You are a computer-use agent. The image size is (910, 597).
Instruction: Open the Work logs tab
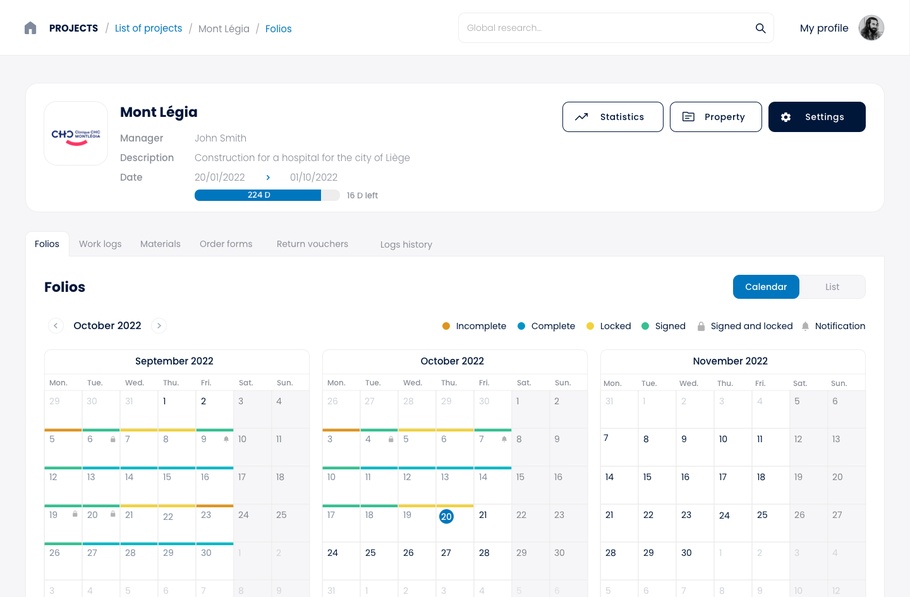tap(100, 244)
